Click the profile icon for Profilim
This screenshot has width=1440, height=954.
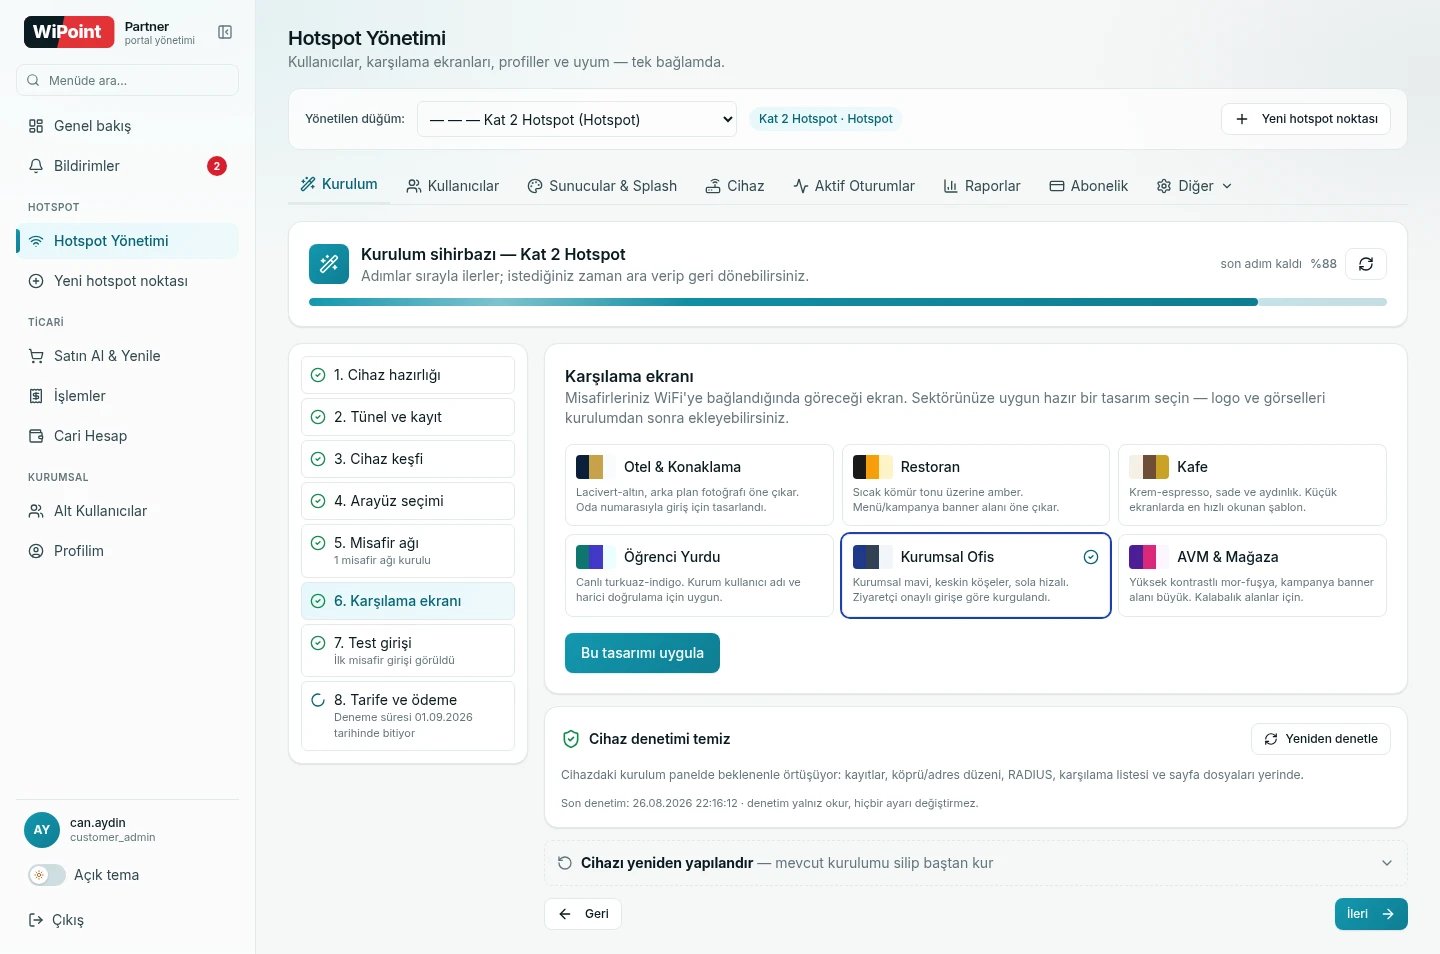click(36, 551)
